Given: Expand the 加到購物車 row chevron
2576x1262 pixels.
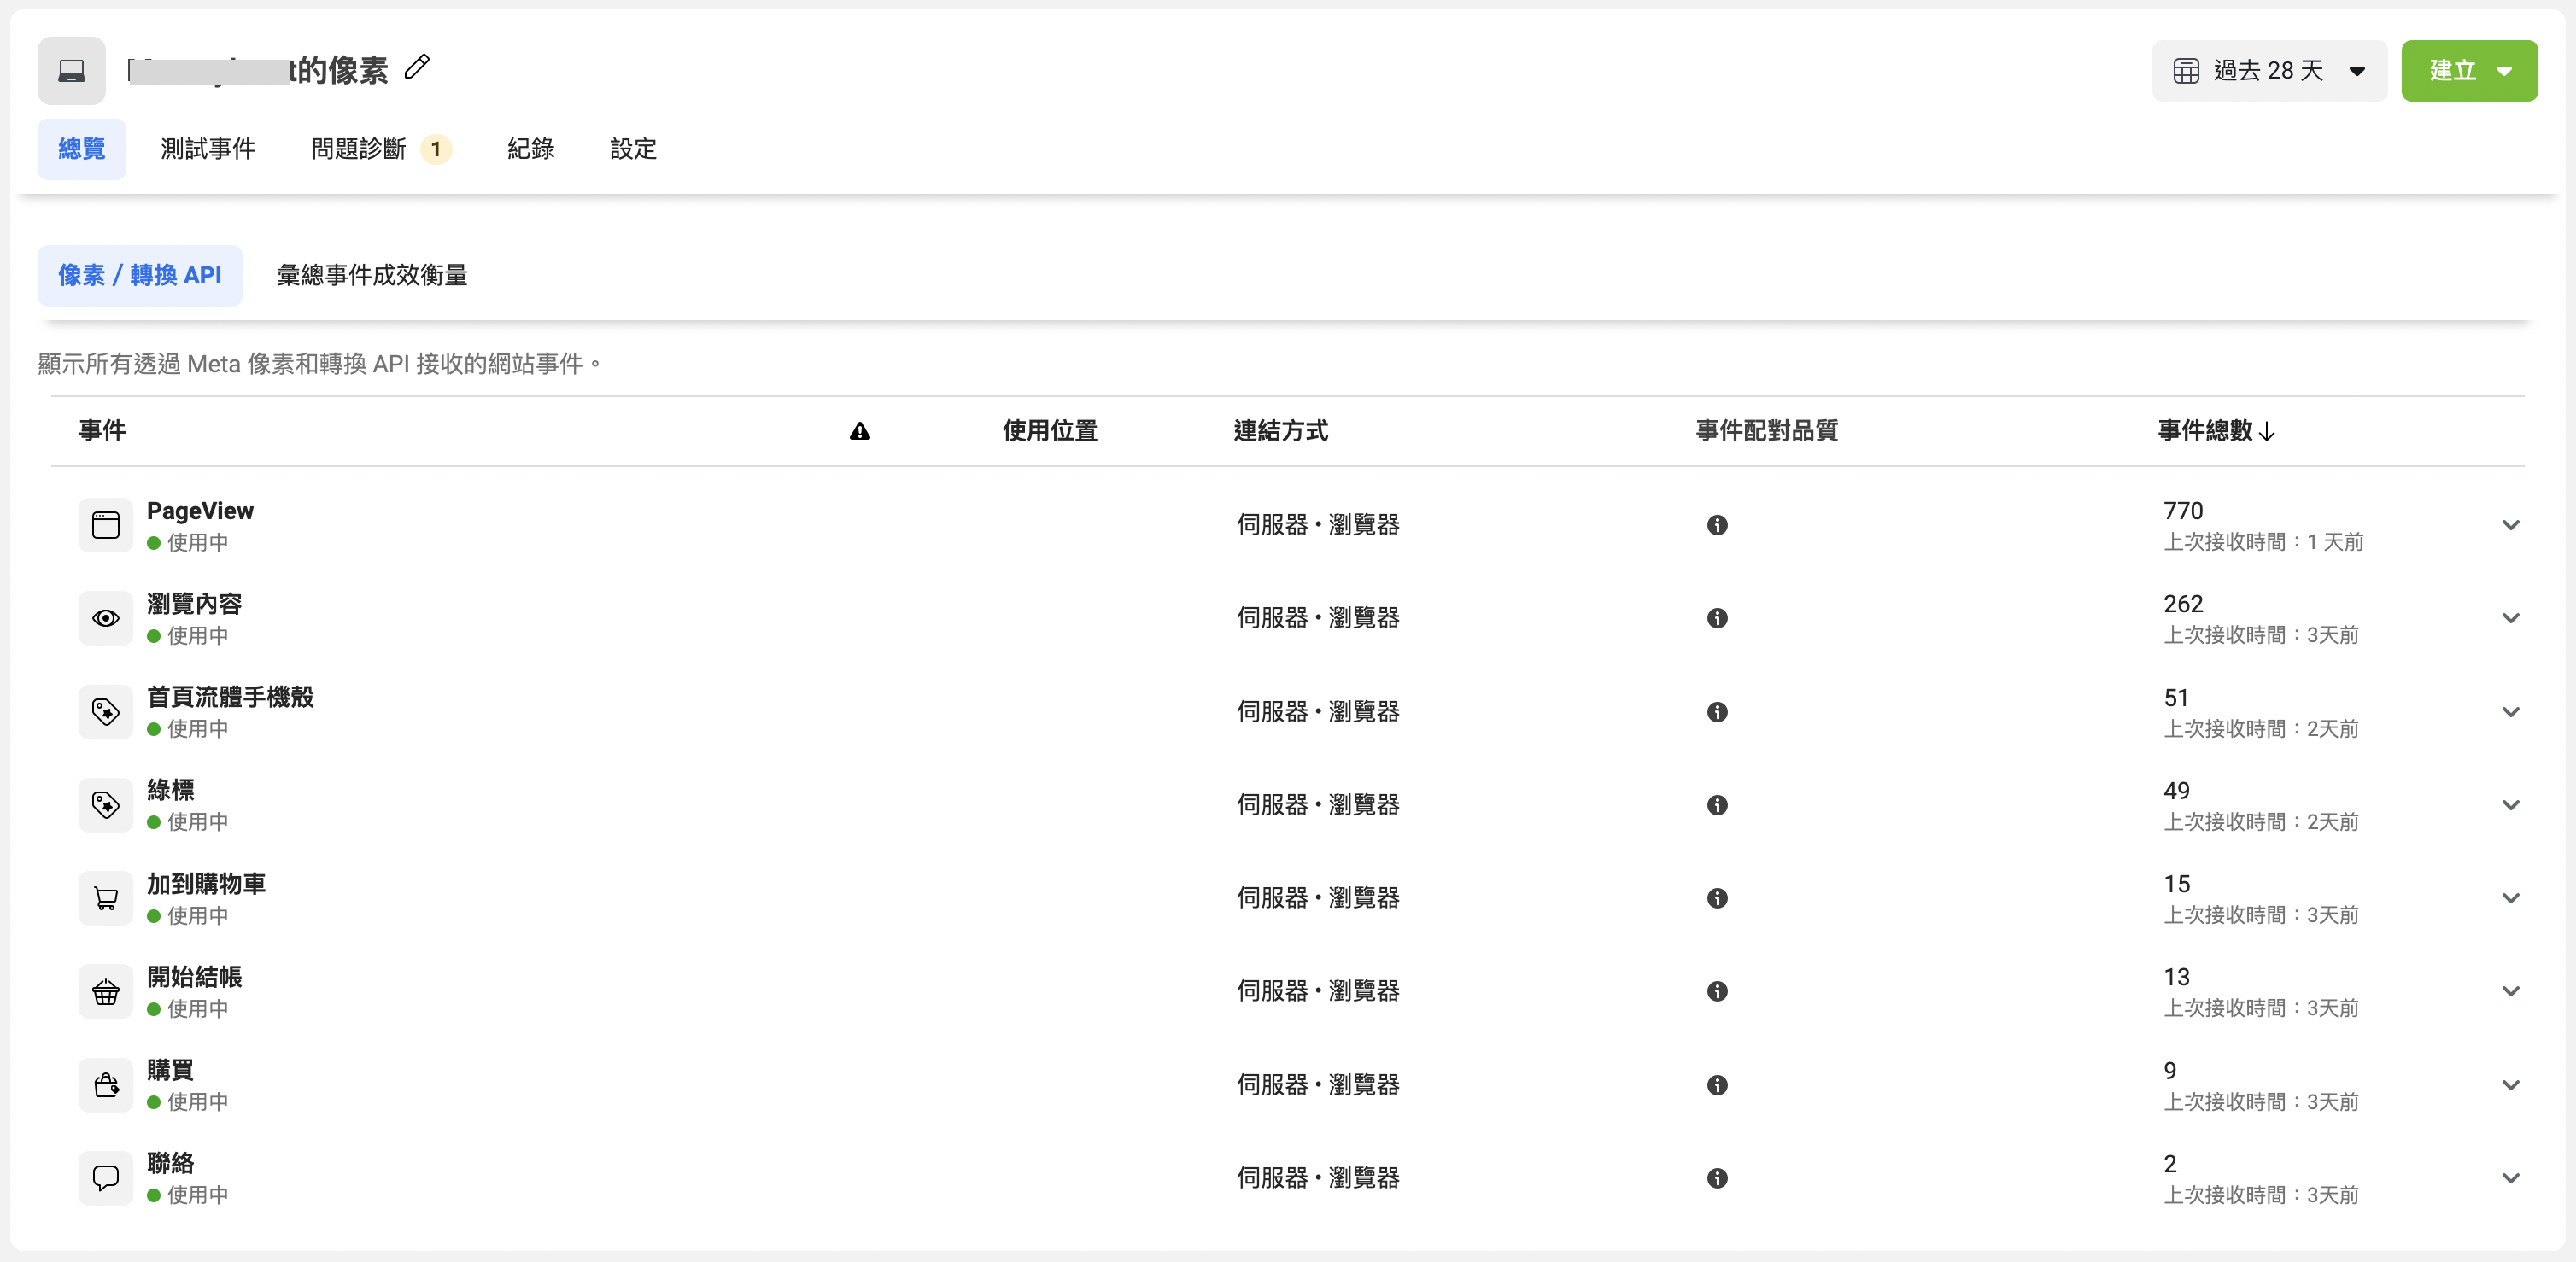Looking at the screenshot, I should pos(2510,898).
